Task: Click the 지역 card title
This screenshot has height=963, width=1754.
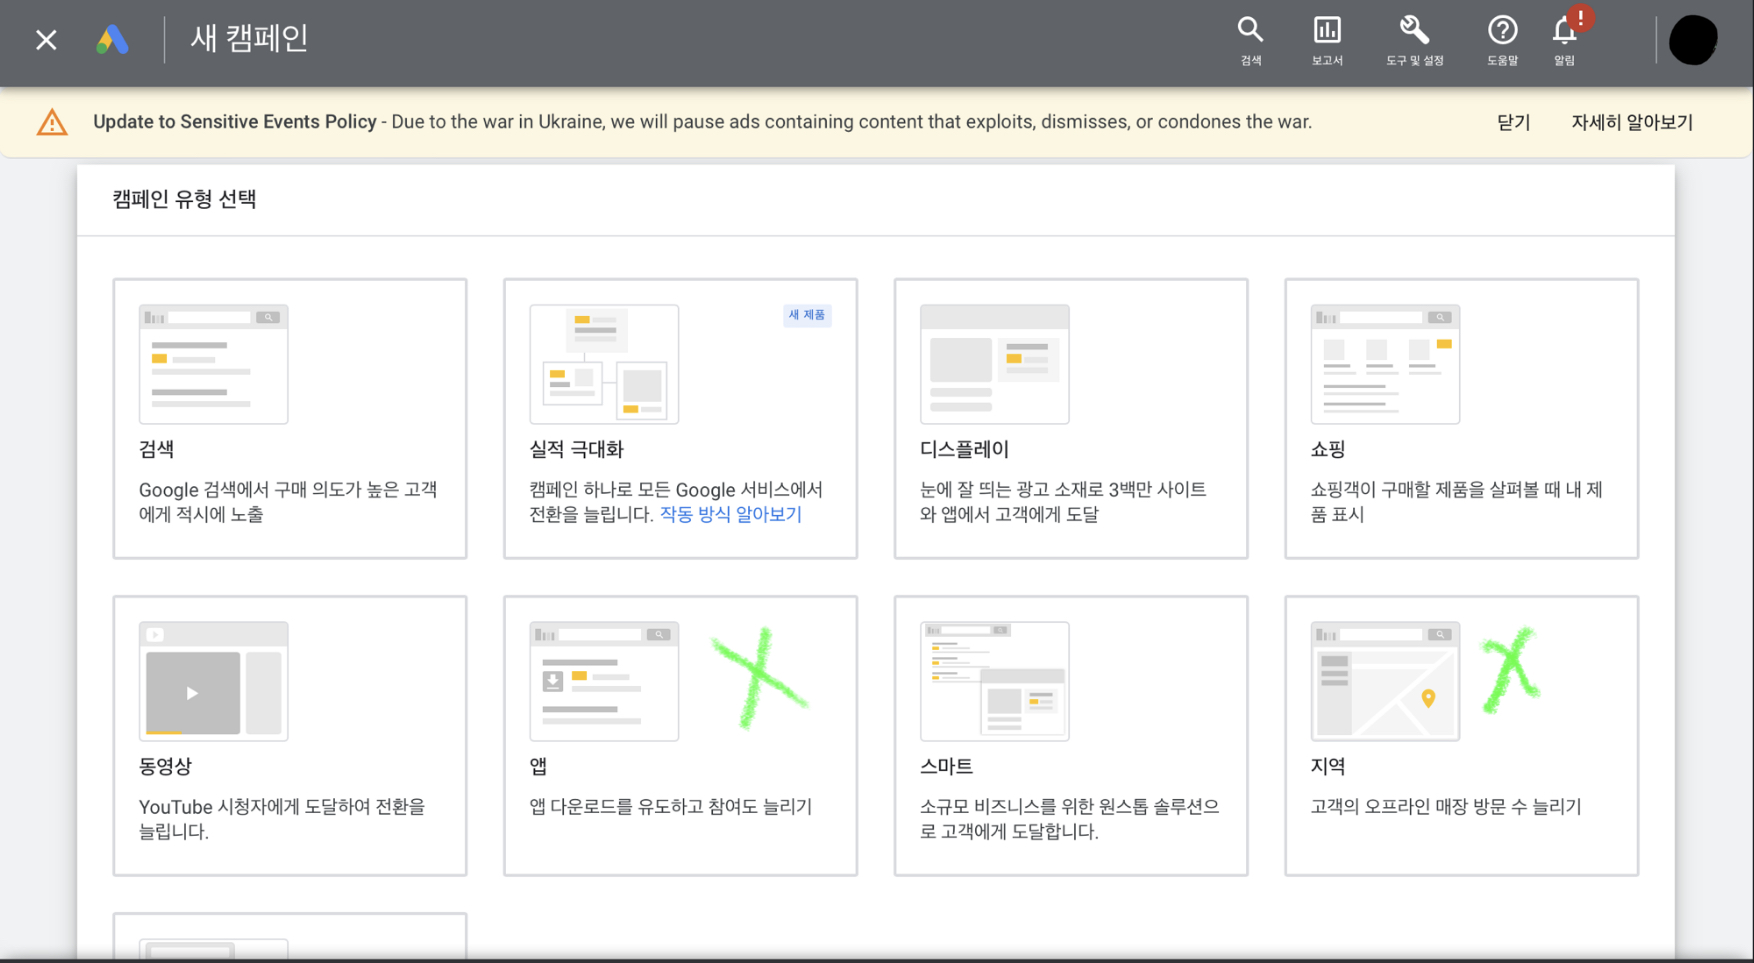Action: (x=1328, y=767)
